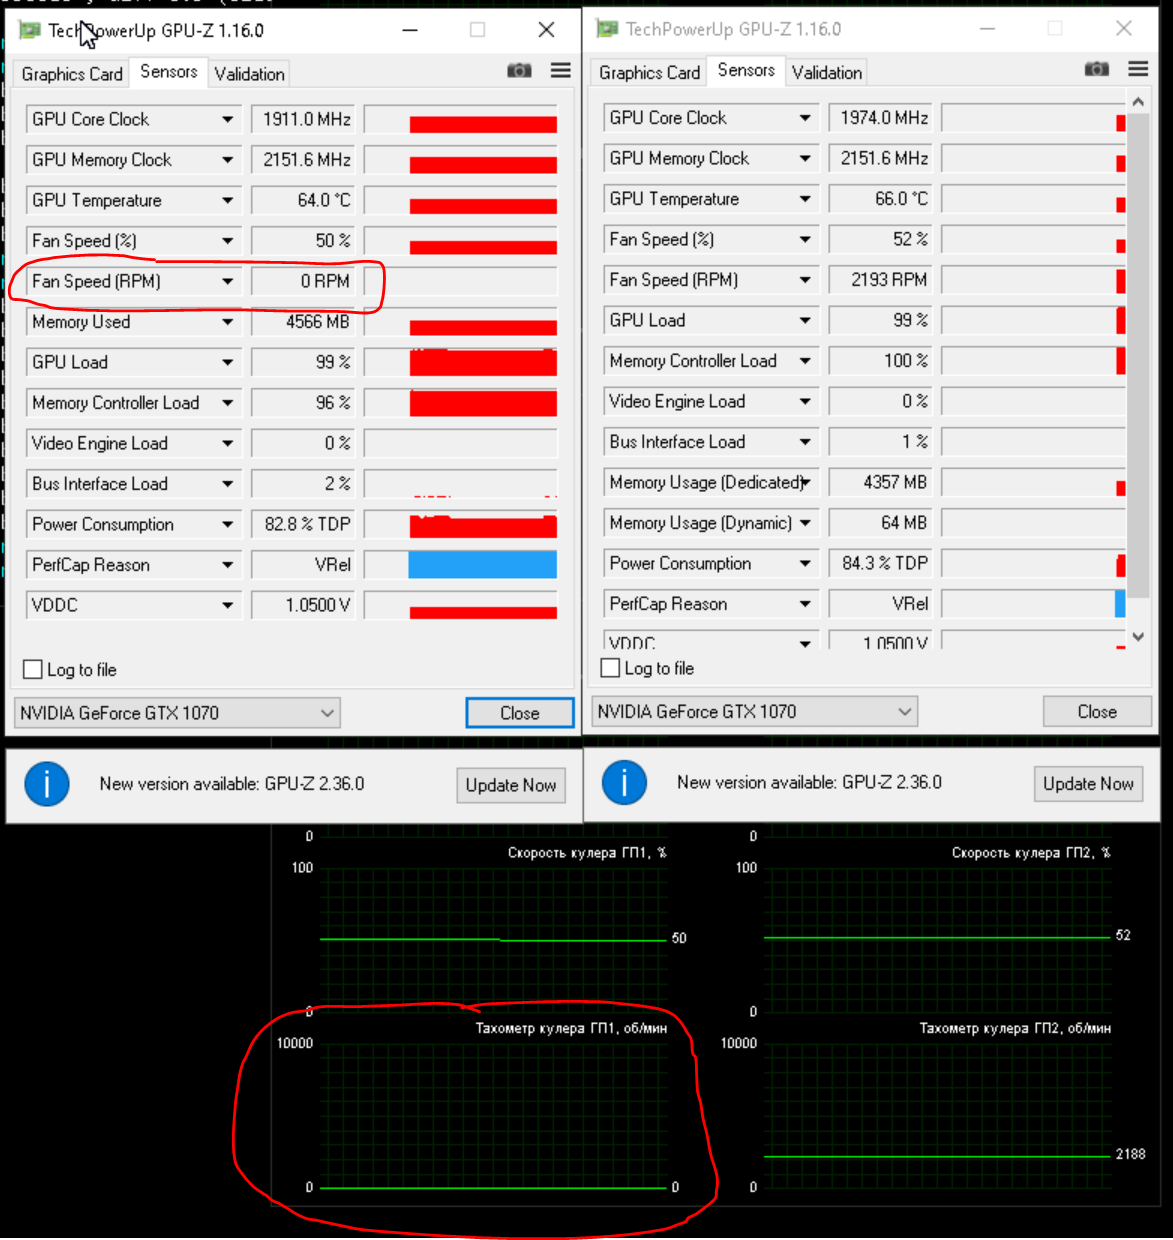
Task: Open the NVIDIA GeForce GTX 1070 card selector
Action: 327,712
